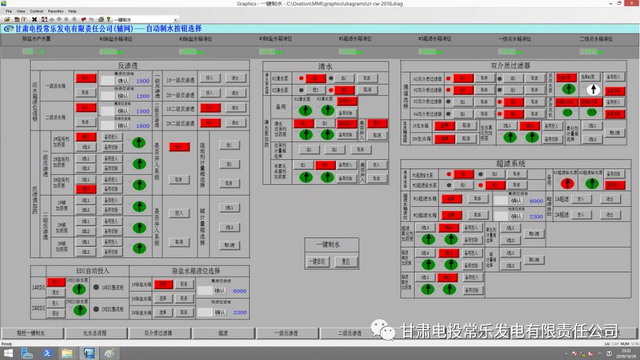Click 确认 beside 2300 in 超滤系统 panel
Screen dimensions: 640x360
point(516,216)
